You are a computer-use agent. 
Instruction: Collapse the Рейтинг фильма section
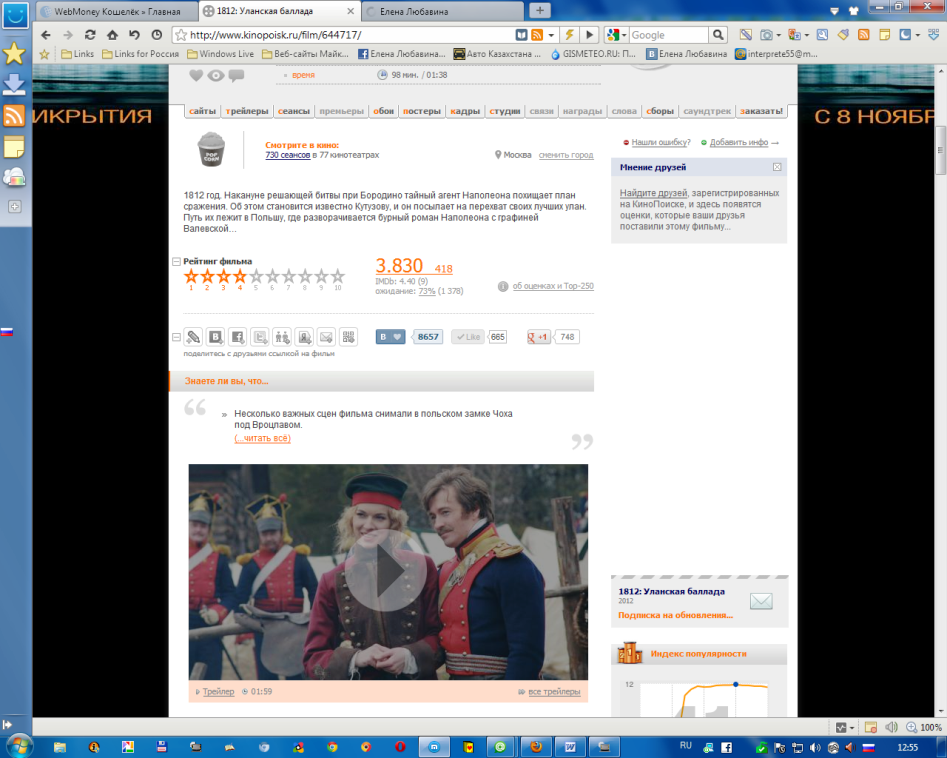176,262
